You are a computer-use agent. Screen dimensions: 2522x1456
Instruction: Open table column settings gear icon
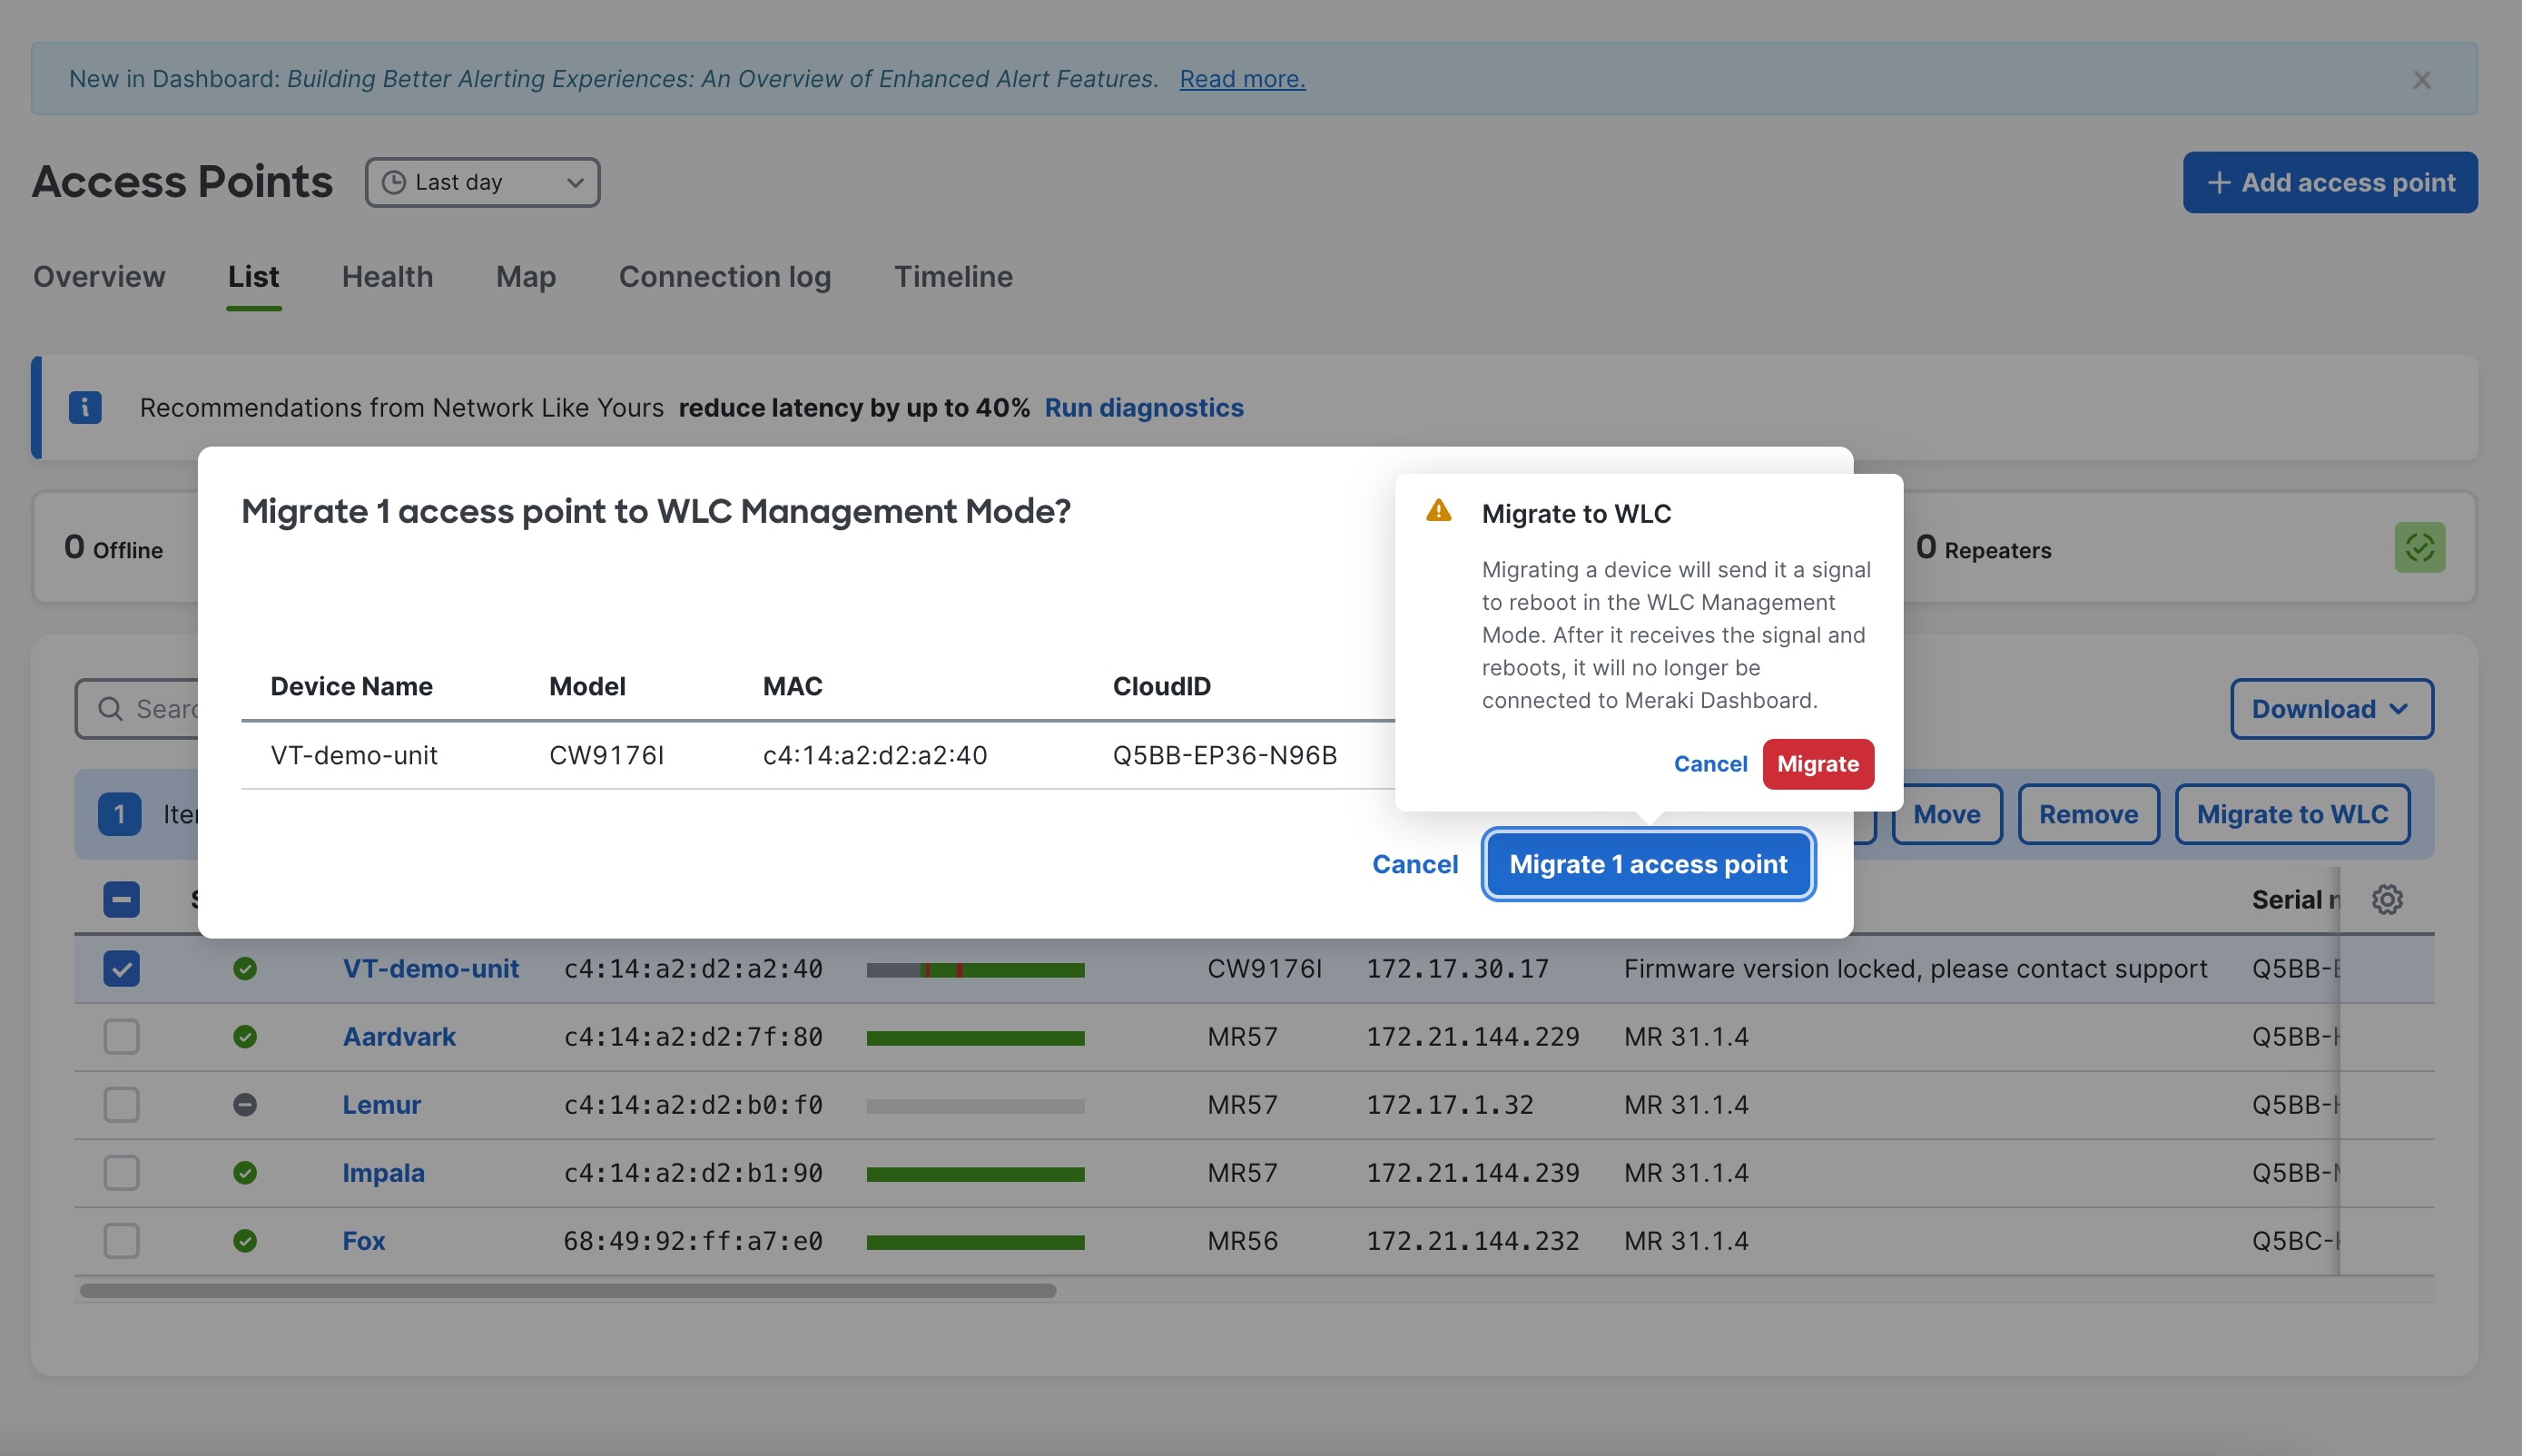2388,899
